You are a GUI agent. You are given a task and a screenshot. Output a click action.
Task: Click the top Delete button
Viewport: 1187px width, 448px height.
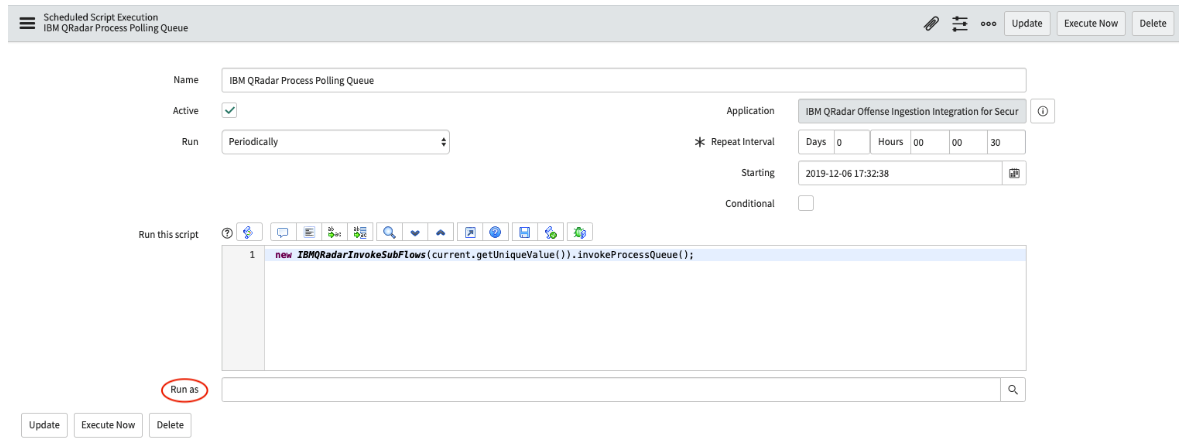[x=1153, y=23]
